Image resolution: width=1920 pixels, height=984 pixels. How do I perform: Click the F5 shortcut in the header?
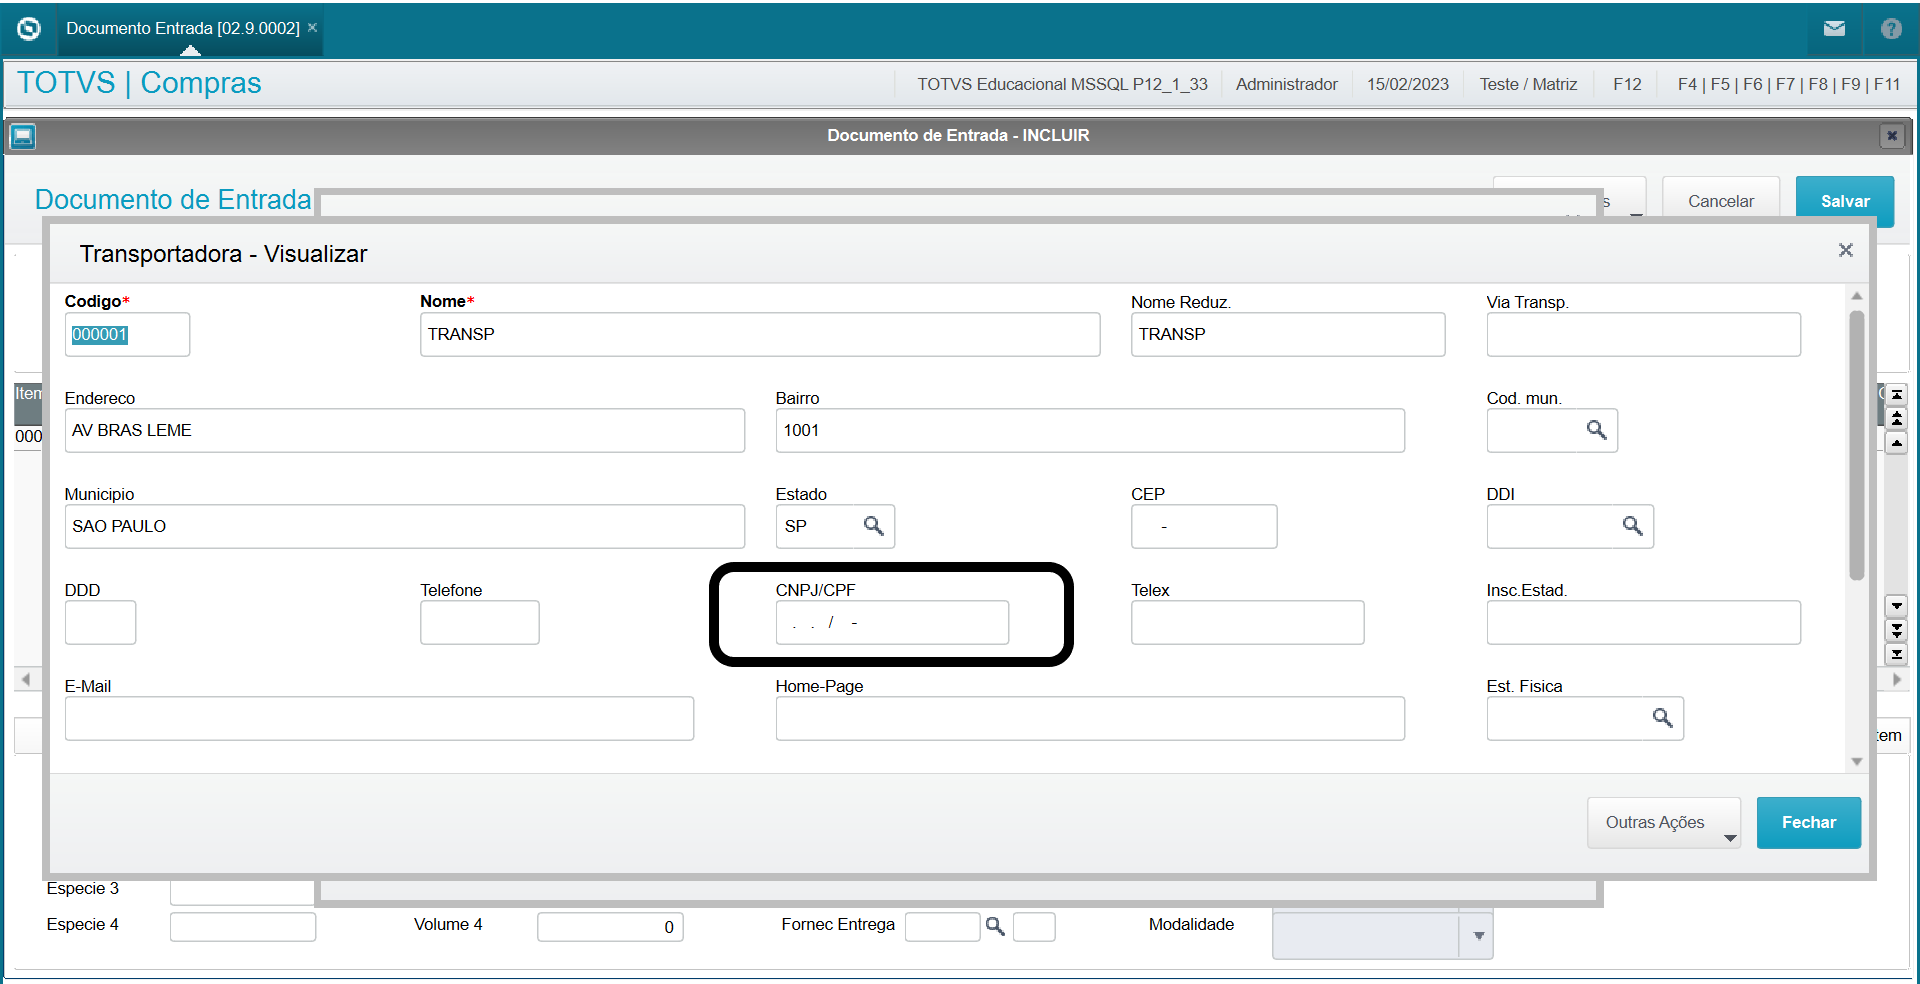pos(1720,84)
